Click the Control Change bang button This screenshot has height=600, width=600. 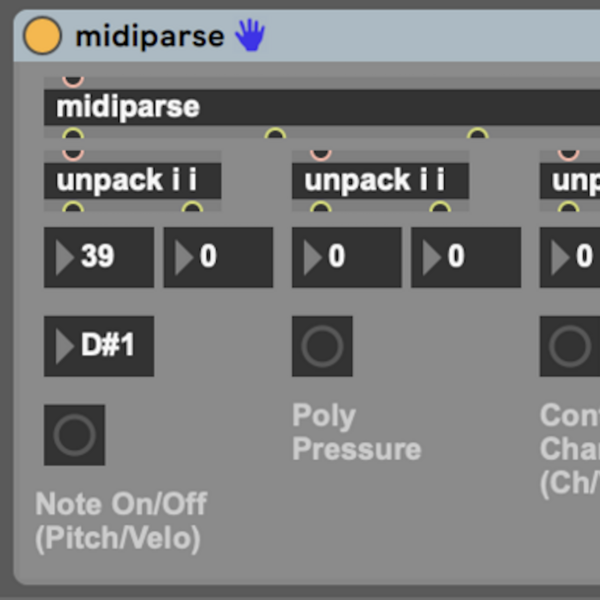(x=569, y=346)
